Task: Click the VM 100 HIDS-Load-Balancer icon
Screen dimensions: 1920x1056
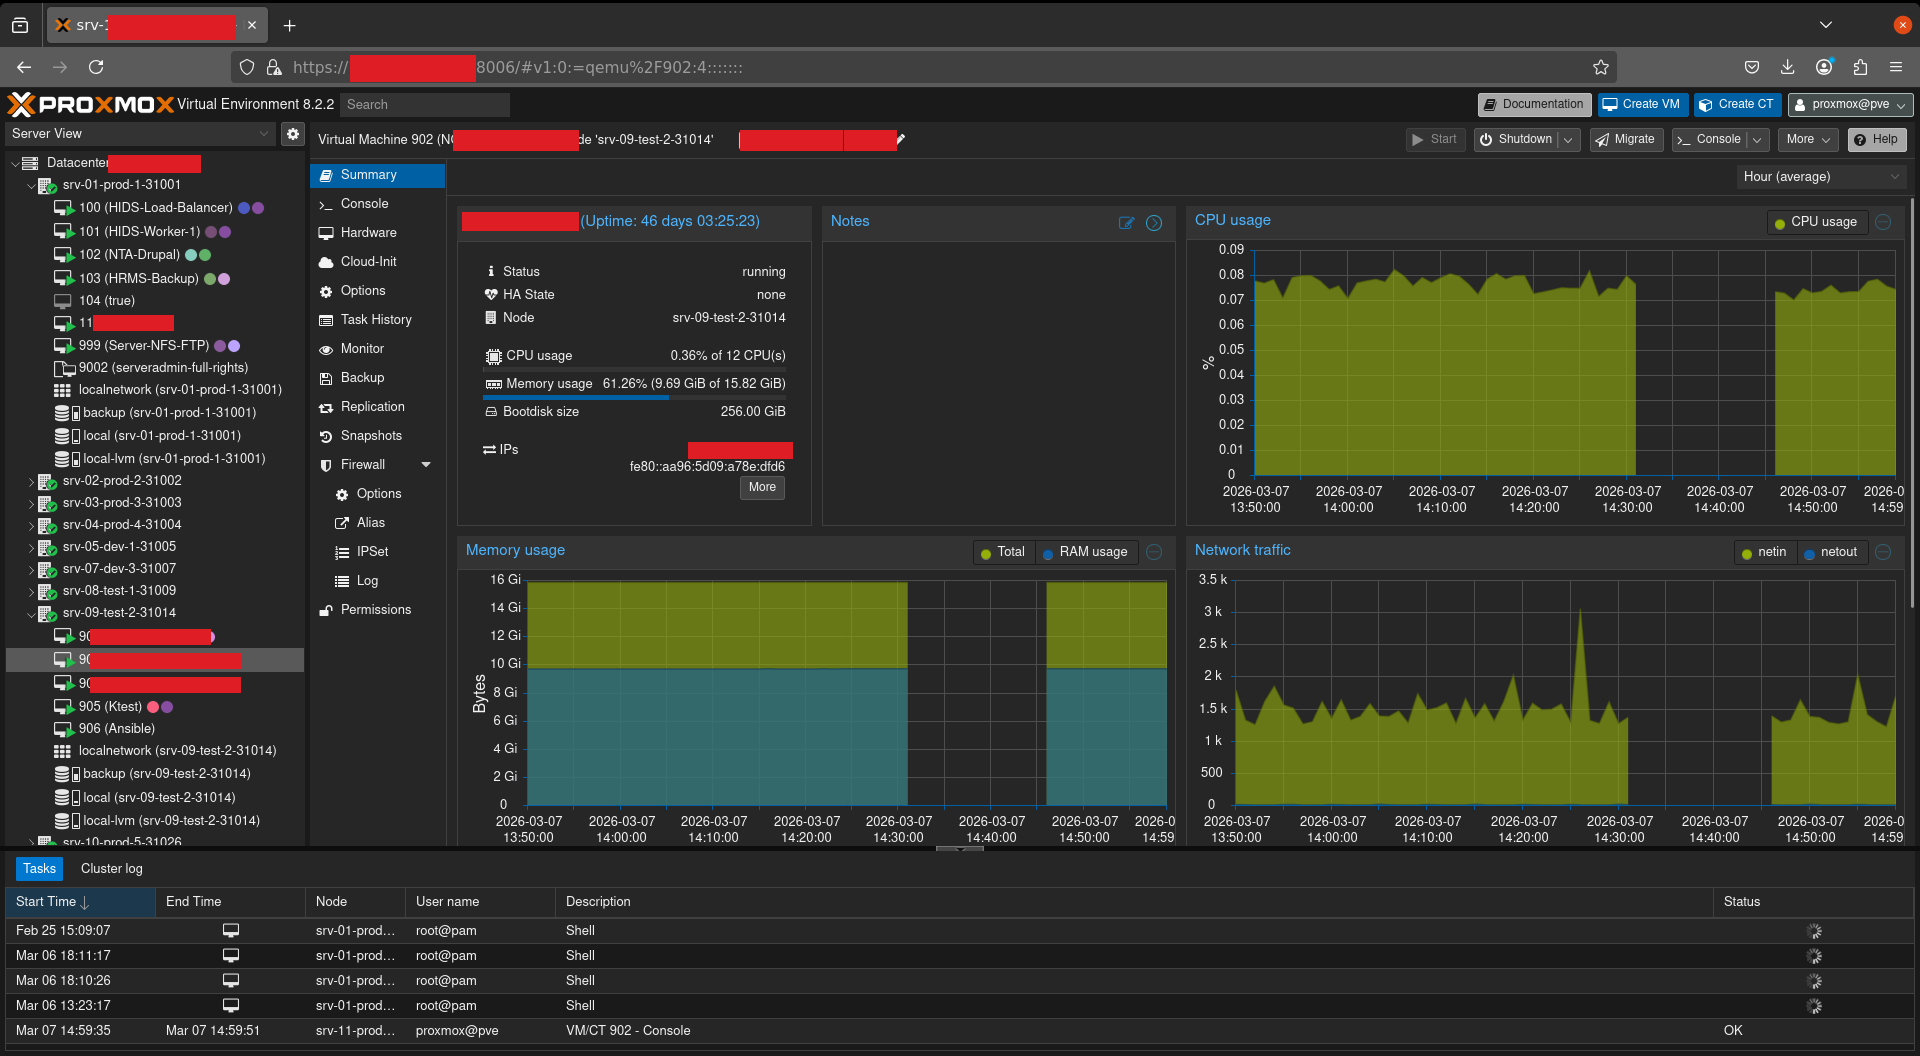Action: 64,208
